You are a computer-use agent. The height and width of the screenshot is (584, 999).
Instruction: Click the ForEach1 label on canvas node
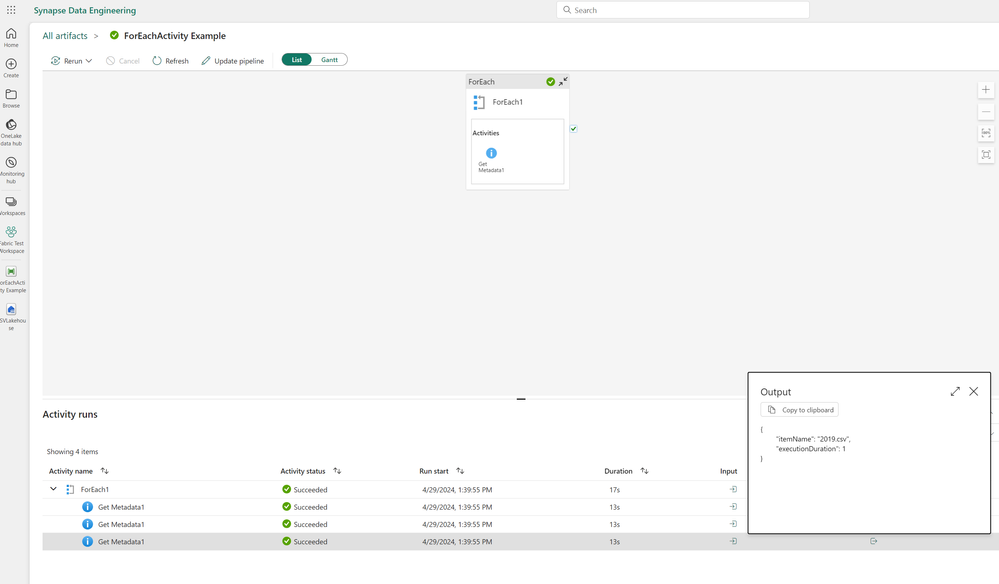507,102
